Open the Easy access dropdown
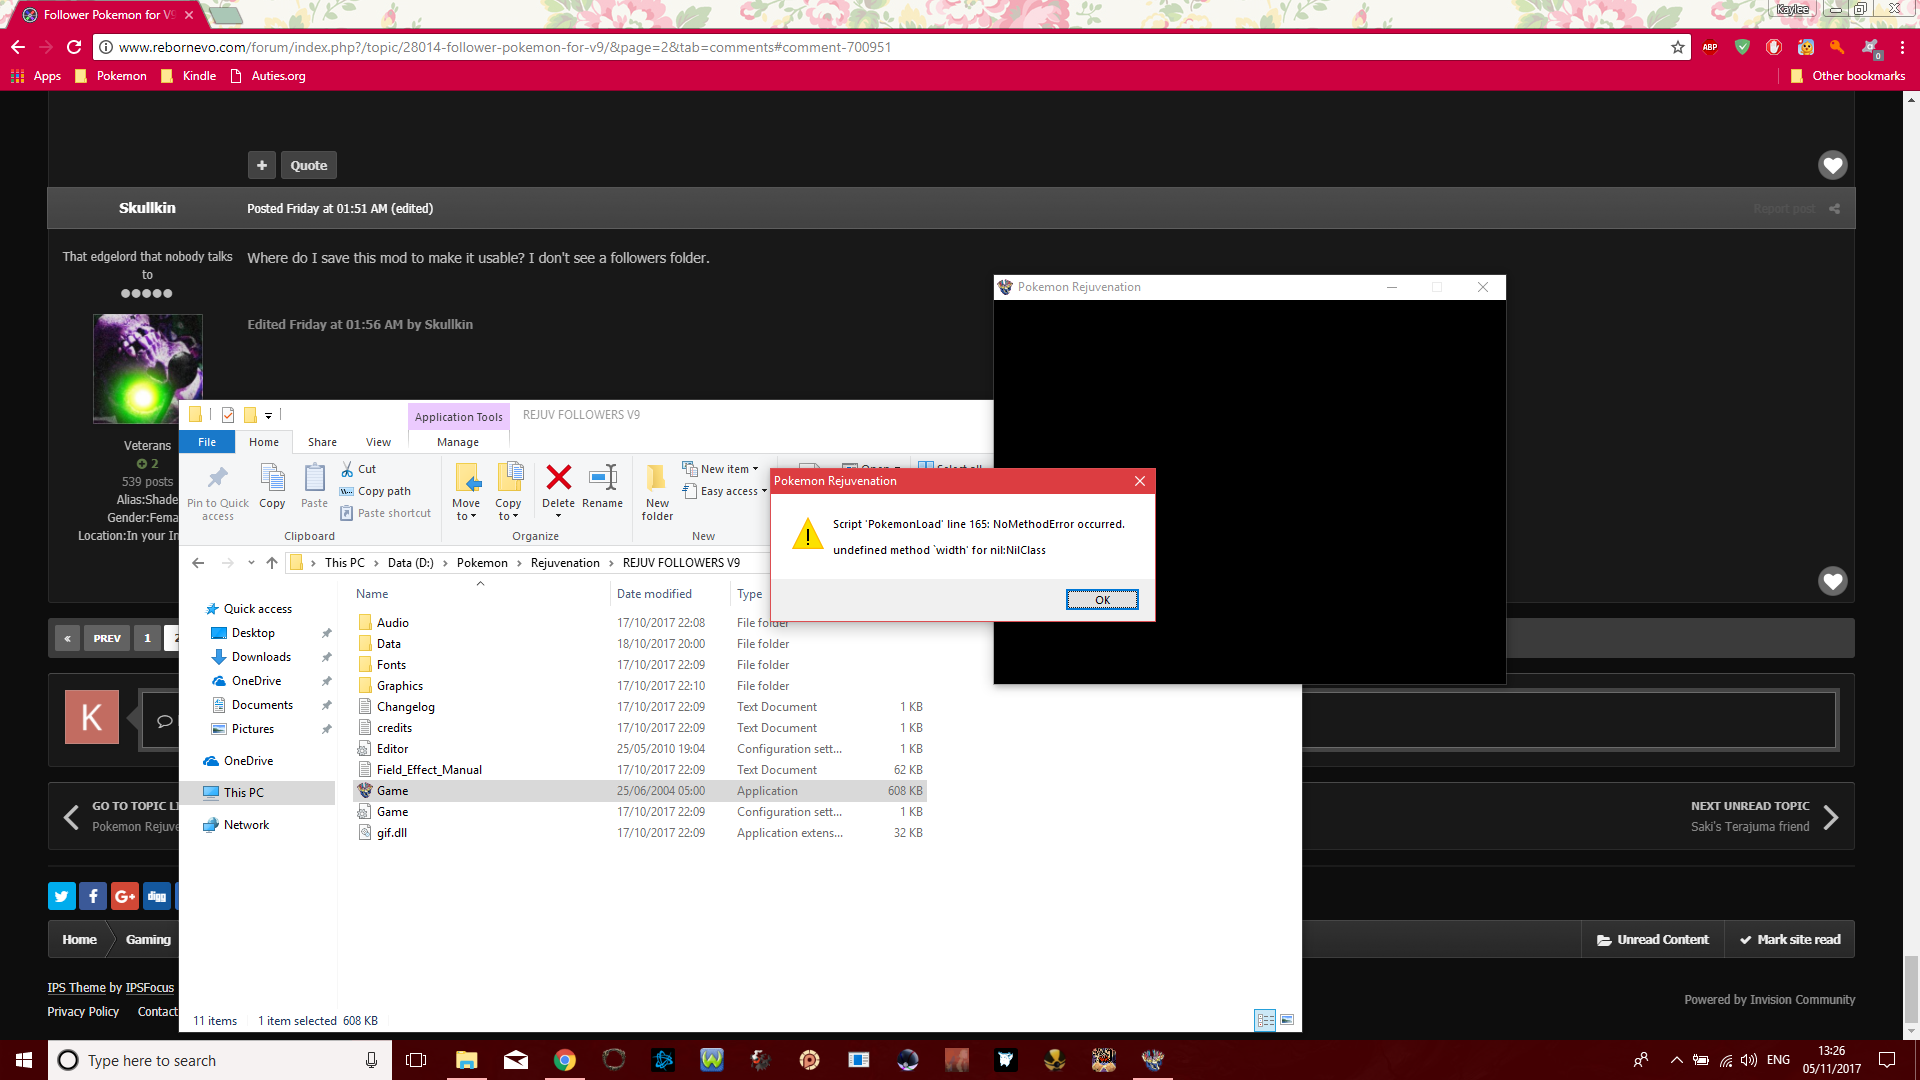The height and width of the screenshot is (1080, 1920). pyautogui.click(x=725, y=491)
